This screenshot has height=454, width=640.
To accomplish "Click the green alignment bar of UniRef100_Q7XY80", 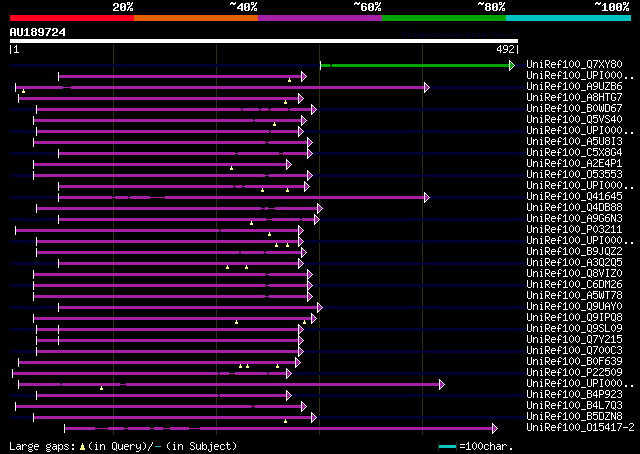I will pos(415,65).
